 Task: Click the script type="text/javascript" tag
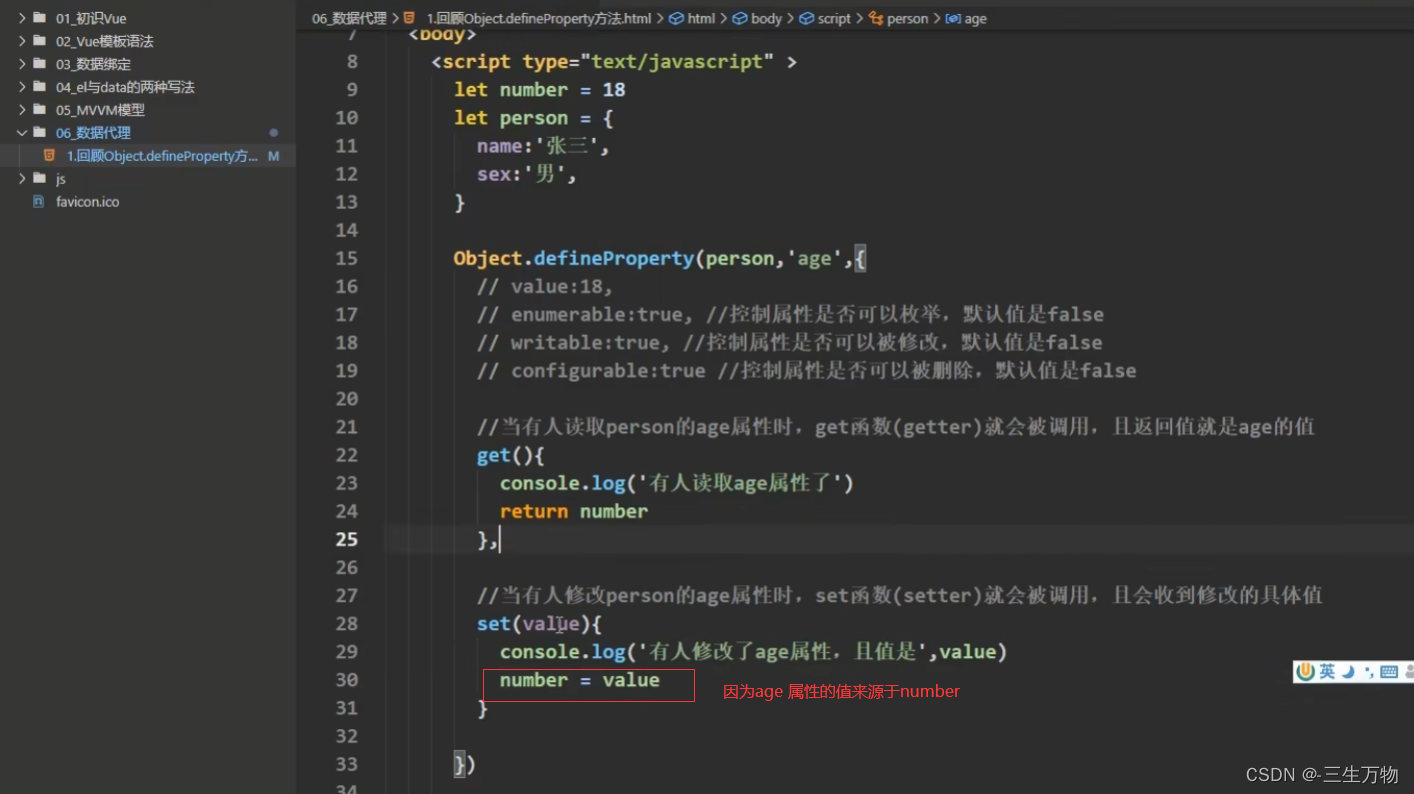pos(614,62)
